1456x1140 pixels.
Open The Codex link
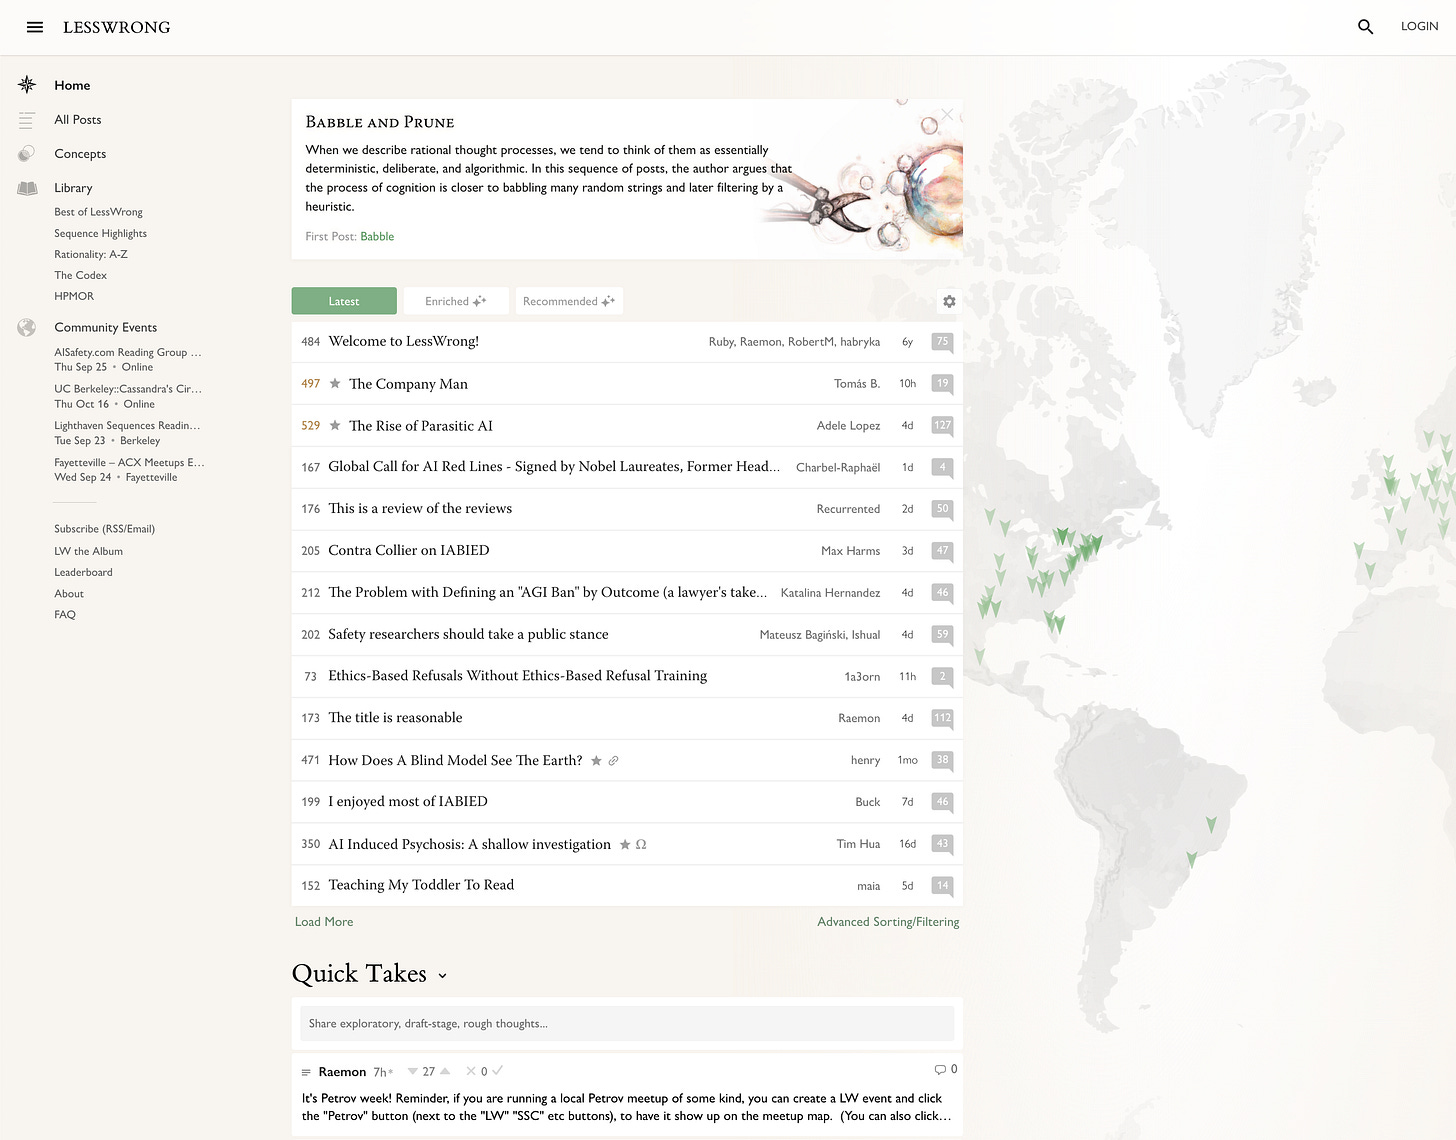pyautogui.click(x=80, y=275)
